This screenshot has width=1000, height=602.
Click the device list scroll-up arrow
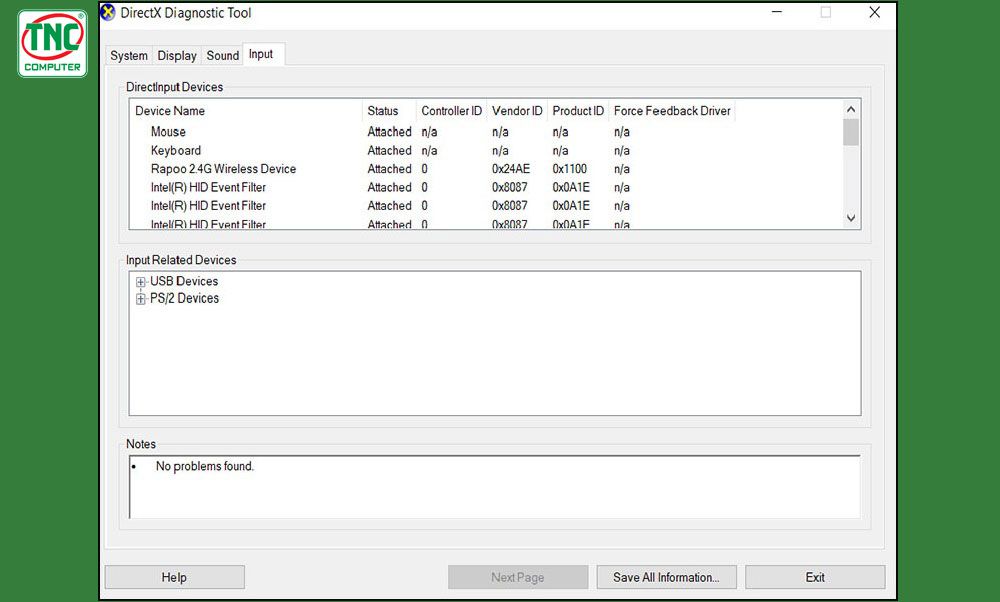(851, 109)
